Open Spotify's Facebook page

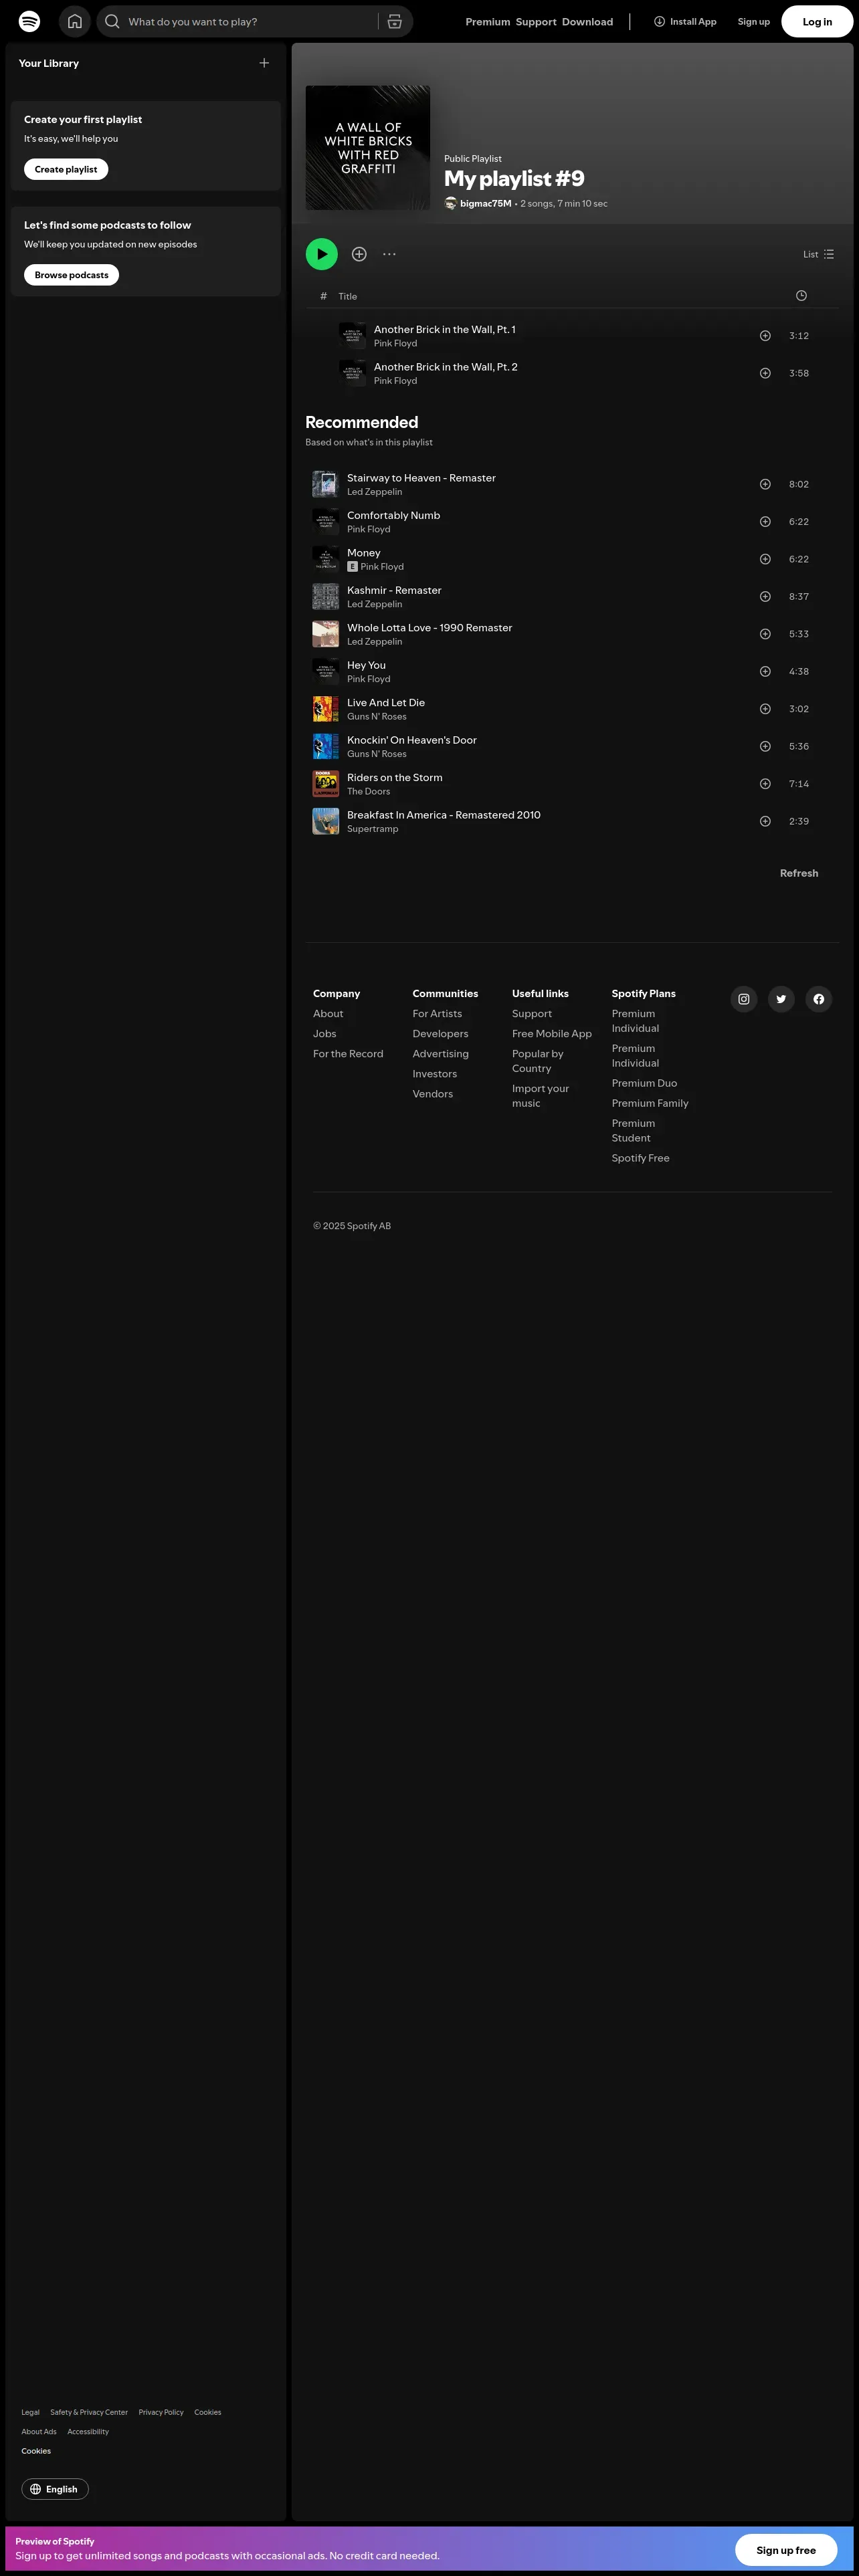819,999
